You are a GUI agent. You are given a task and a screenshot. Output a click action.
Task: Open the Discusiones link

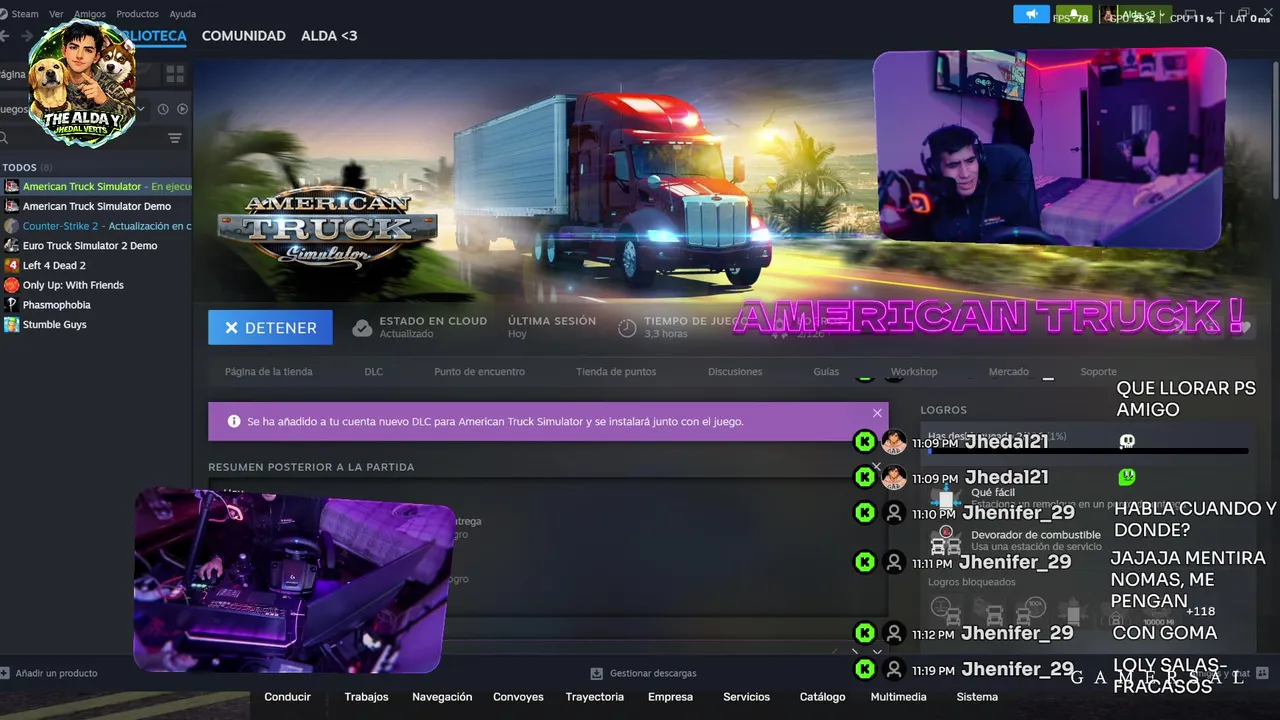click(735, 371)
